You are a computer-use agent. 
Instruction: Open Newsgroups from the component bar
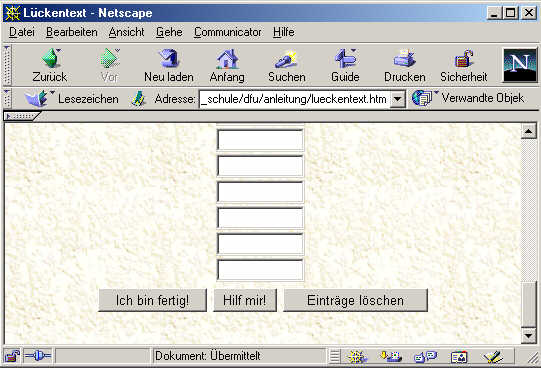pyautogui.click(x=425, y=357)
